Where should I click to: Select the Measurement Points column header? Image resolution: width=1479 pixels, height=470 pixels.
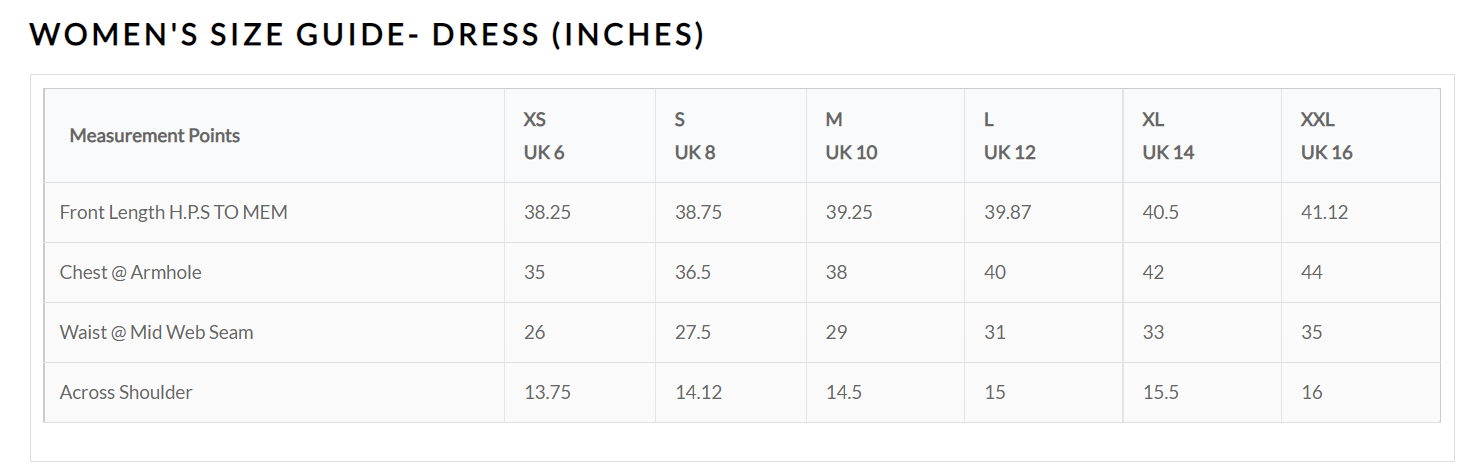point(155,136)
